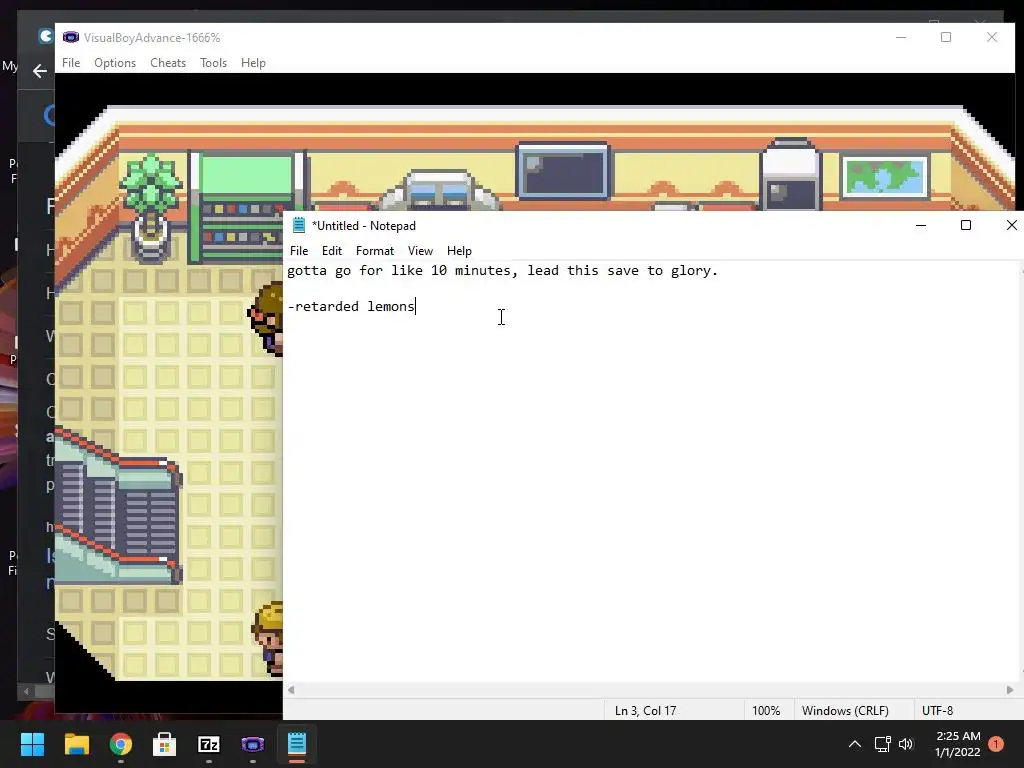
Task: Click 'Ln 3, Col 17' status entry
Action: [645, 711]
